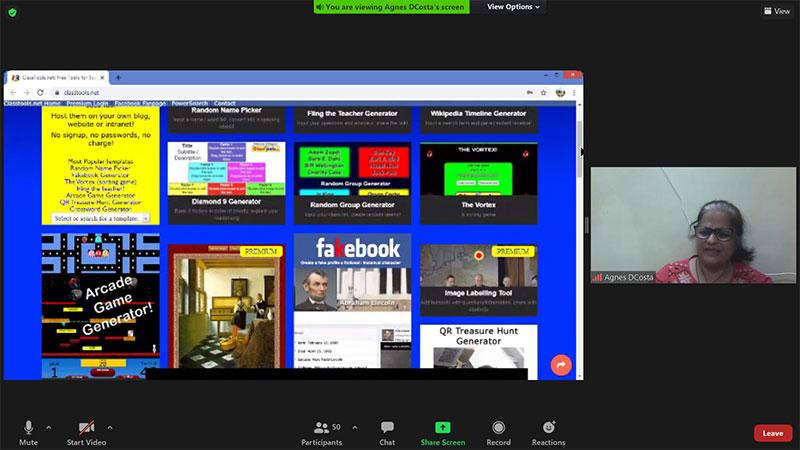The image size is (800, 450).
Task: Open the View Options dropdown
Action: click(513, 7)
